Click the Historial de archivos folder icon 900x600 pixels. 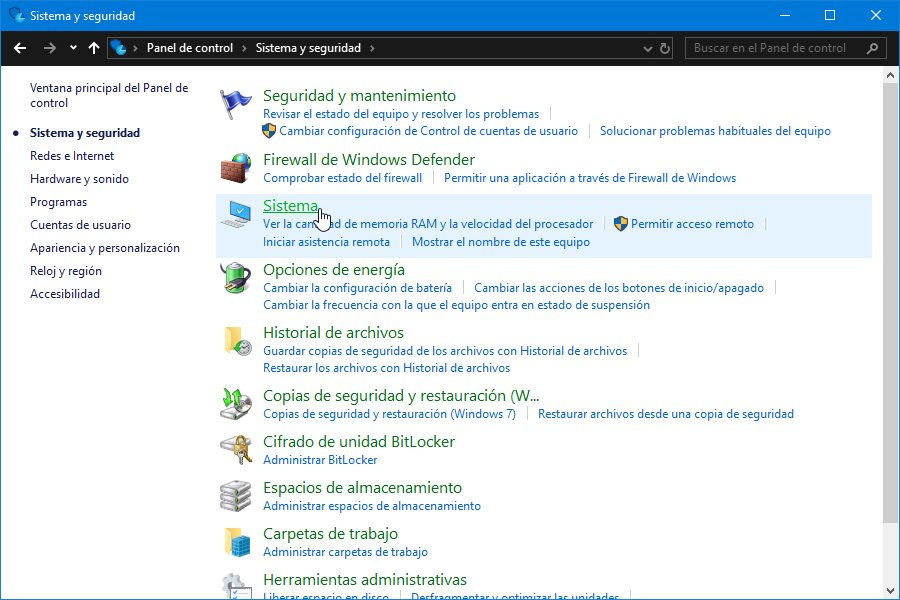(x=236, y=341)
